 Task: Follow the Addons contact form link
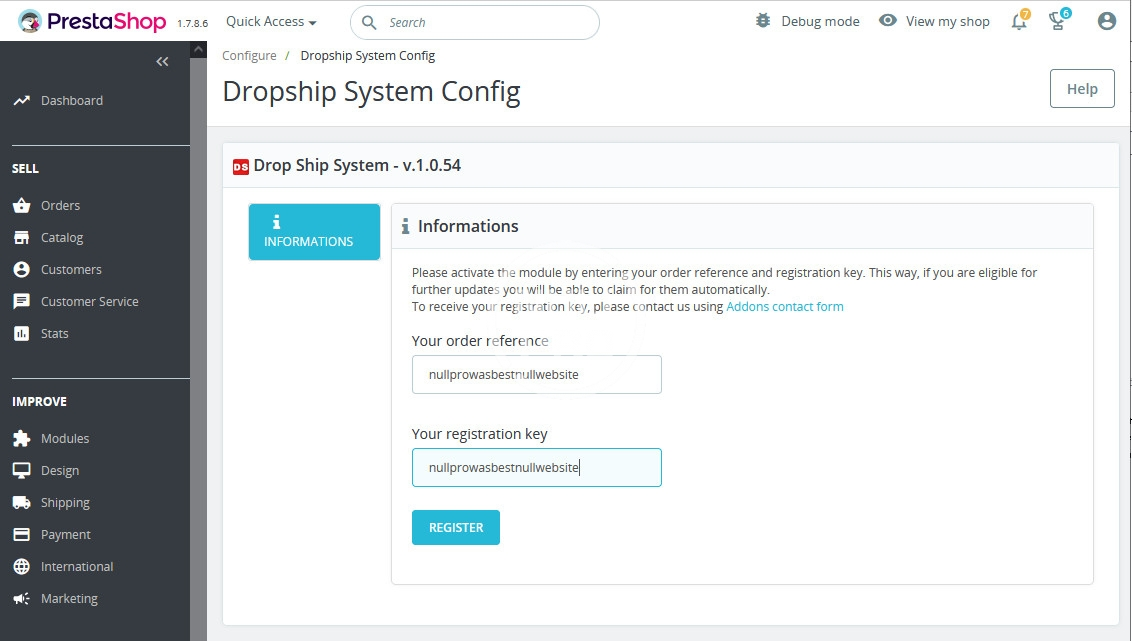pos(785,307)
